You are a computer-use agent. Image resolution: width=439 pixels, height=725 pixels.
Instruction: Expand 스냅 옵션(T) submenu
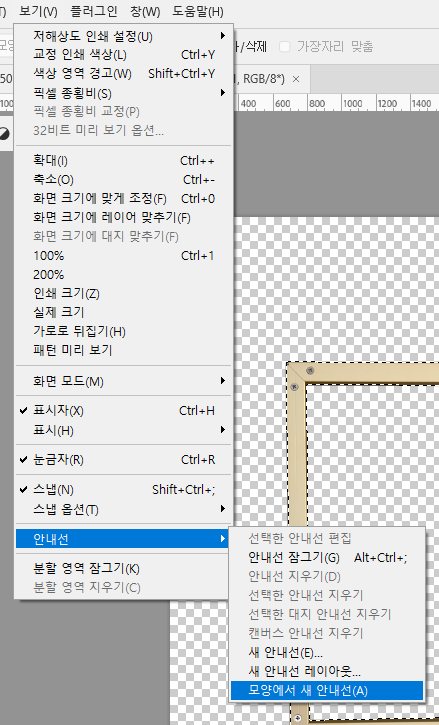124,509
